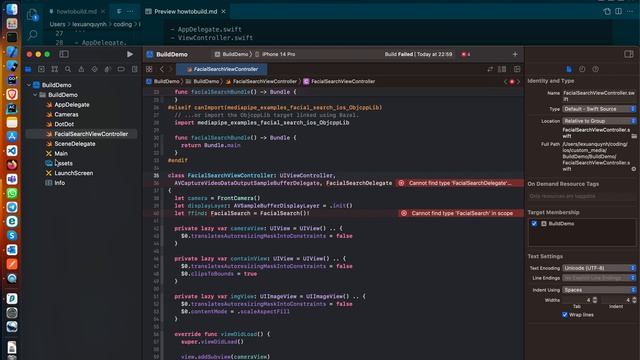Open the Type dropdown Default - Swift Source
Screen dimensions: 640x360
(599, 109)
